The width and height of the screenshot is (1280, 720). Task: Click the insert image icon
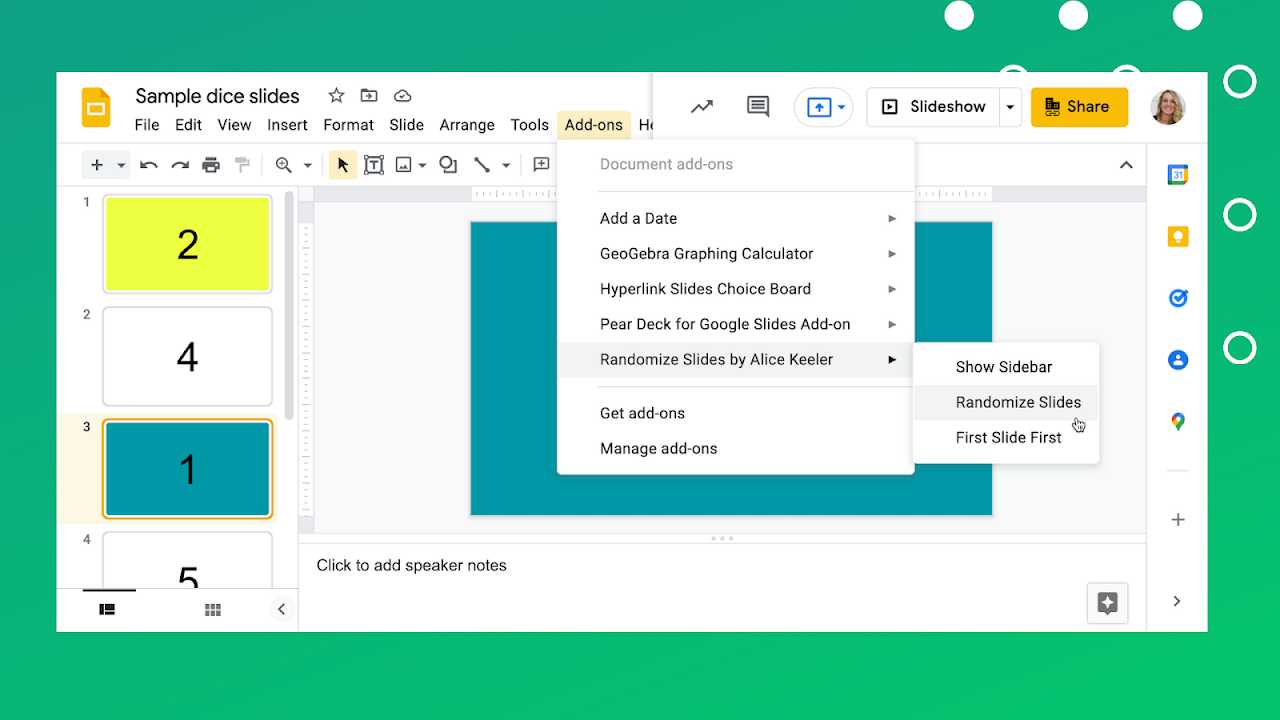[x=404, y=165]
